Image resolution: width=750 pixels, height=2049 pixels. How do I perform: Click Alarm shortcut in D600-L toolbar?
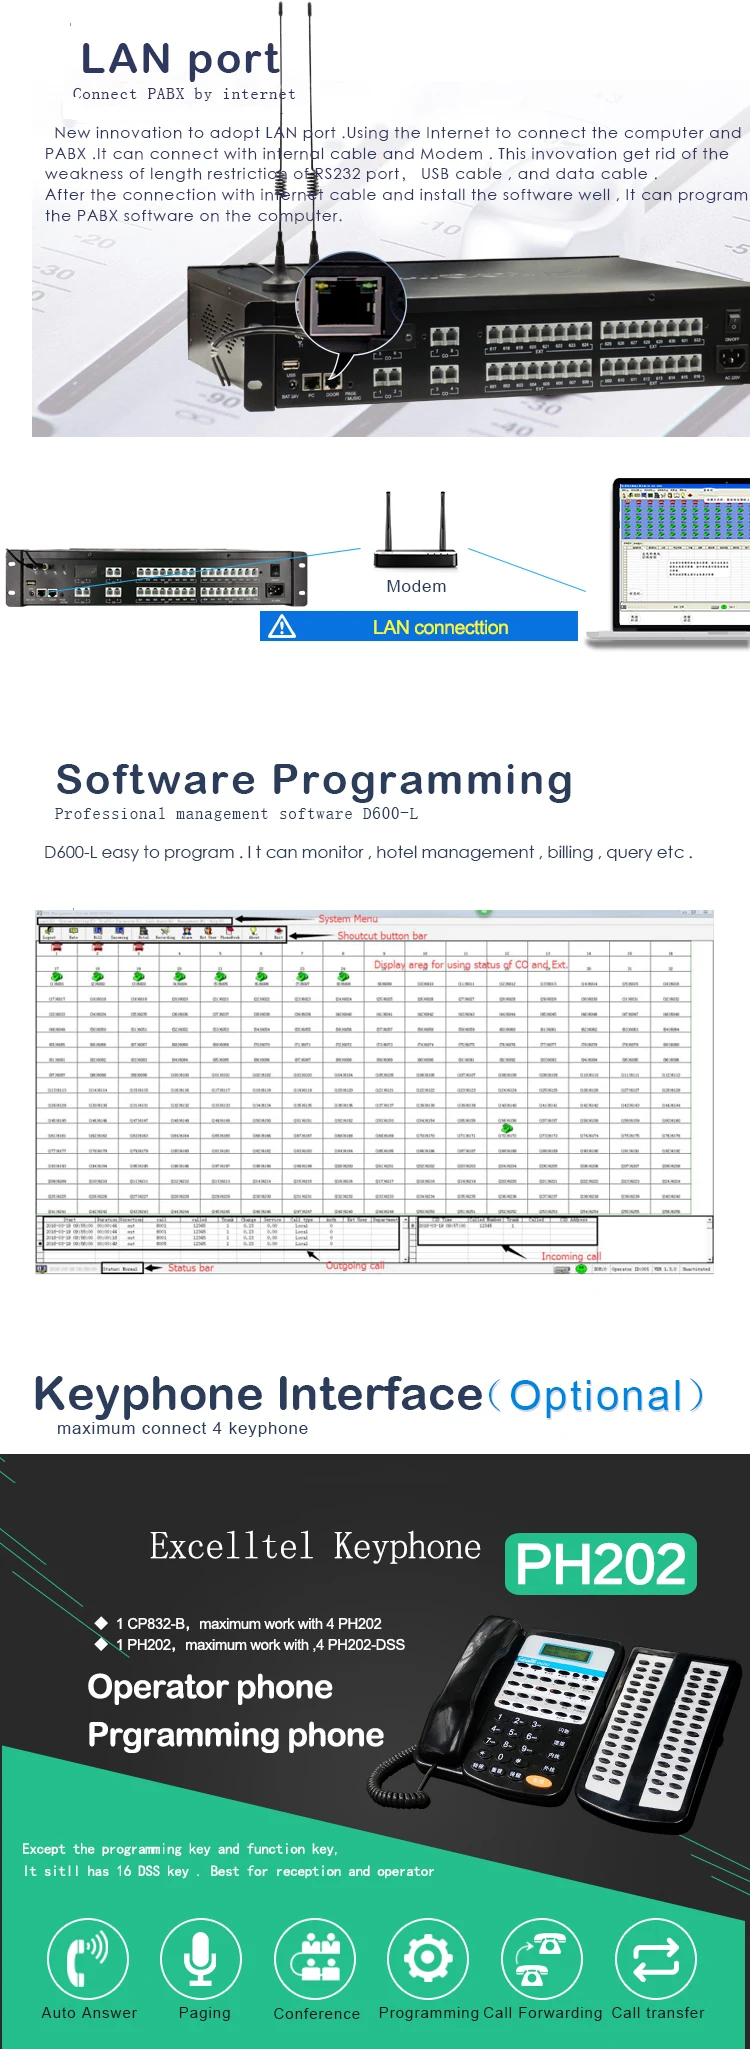point(186,933)
